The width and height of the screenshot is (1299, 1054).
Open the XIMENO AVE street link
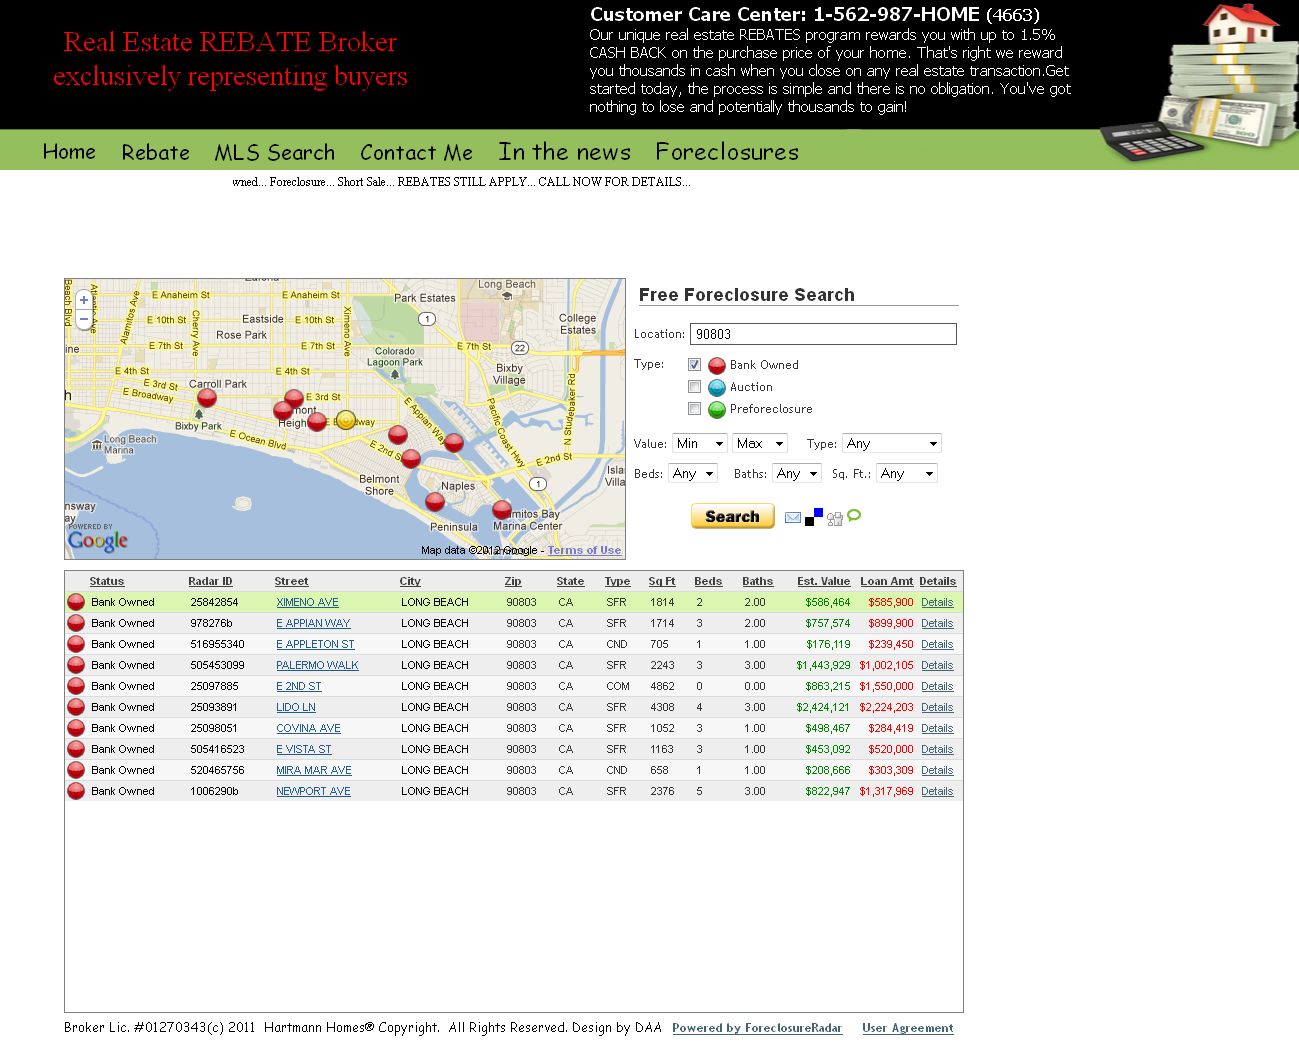point(307,603)
